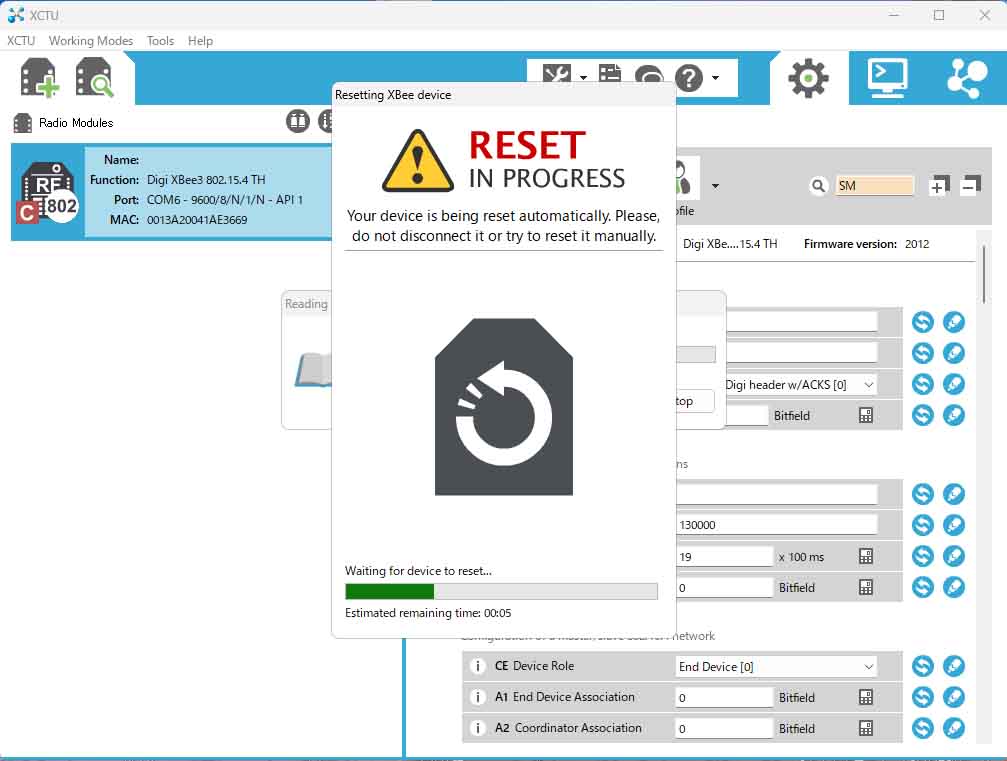Click the reset progress bar
This screenshot has height=761, width=1007.
coord(501,591)
